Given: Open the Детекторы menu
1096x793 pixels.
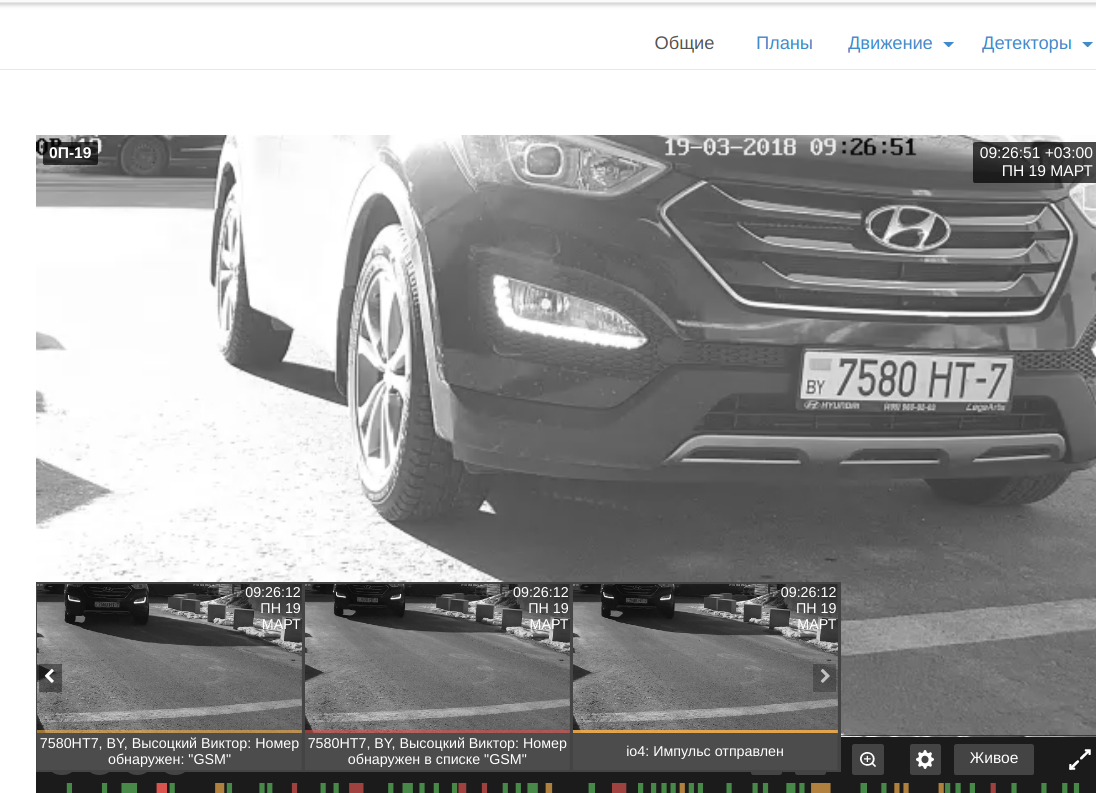Looking at the screenshot, I should click(1037, 43).
